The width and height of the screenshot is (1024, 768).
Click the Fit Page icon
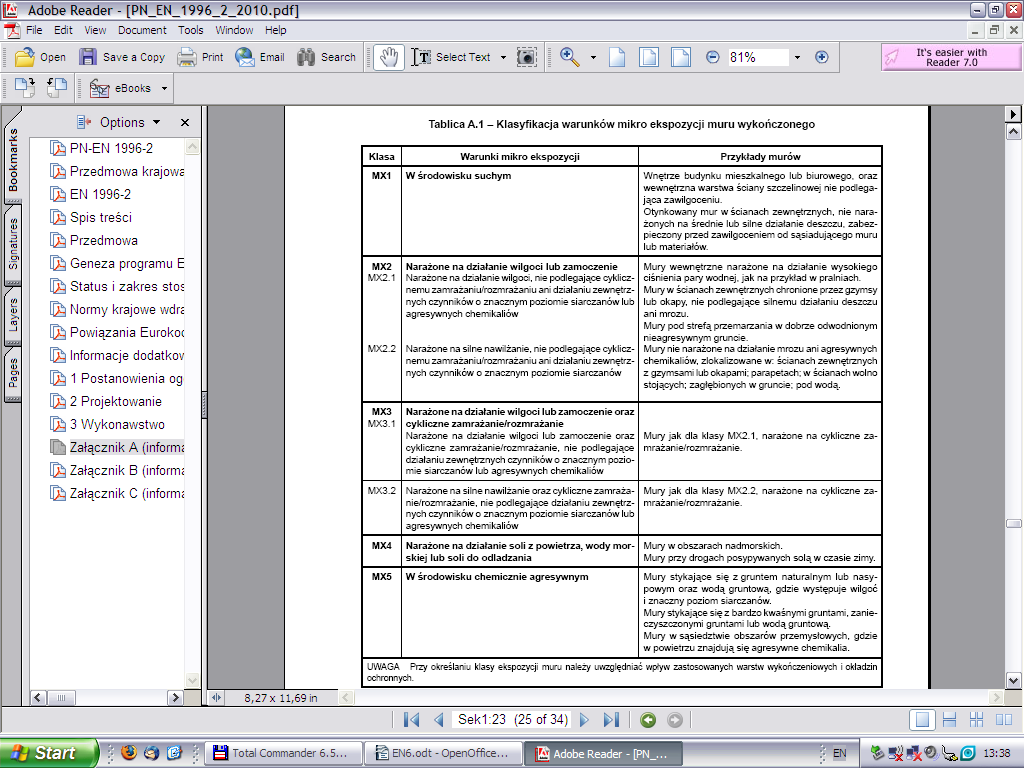648,57
